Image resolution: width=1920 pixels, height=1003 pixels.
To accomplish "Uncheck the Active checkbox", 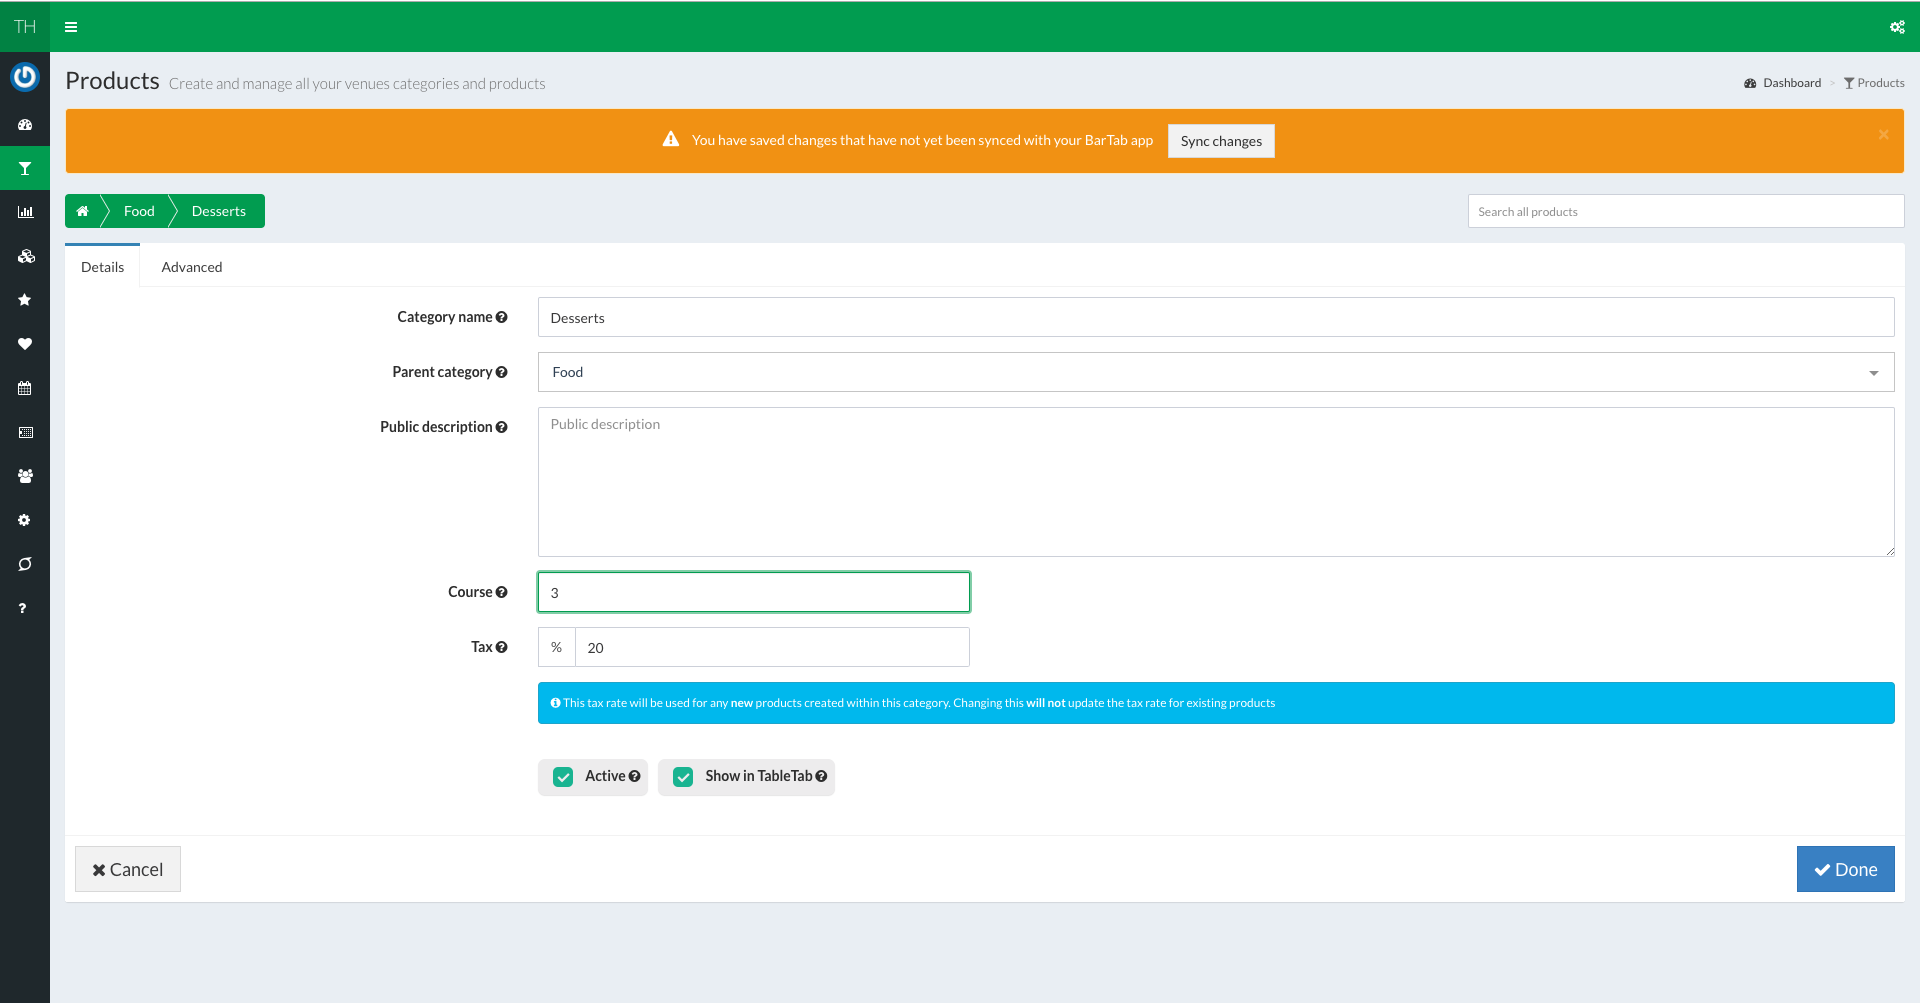I will coord(563,777).
